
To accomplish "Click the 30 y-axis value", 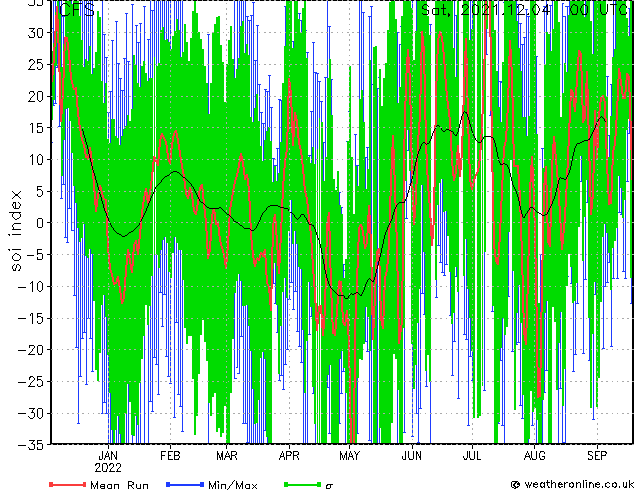I will [35, 33].
